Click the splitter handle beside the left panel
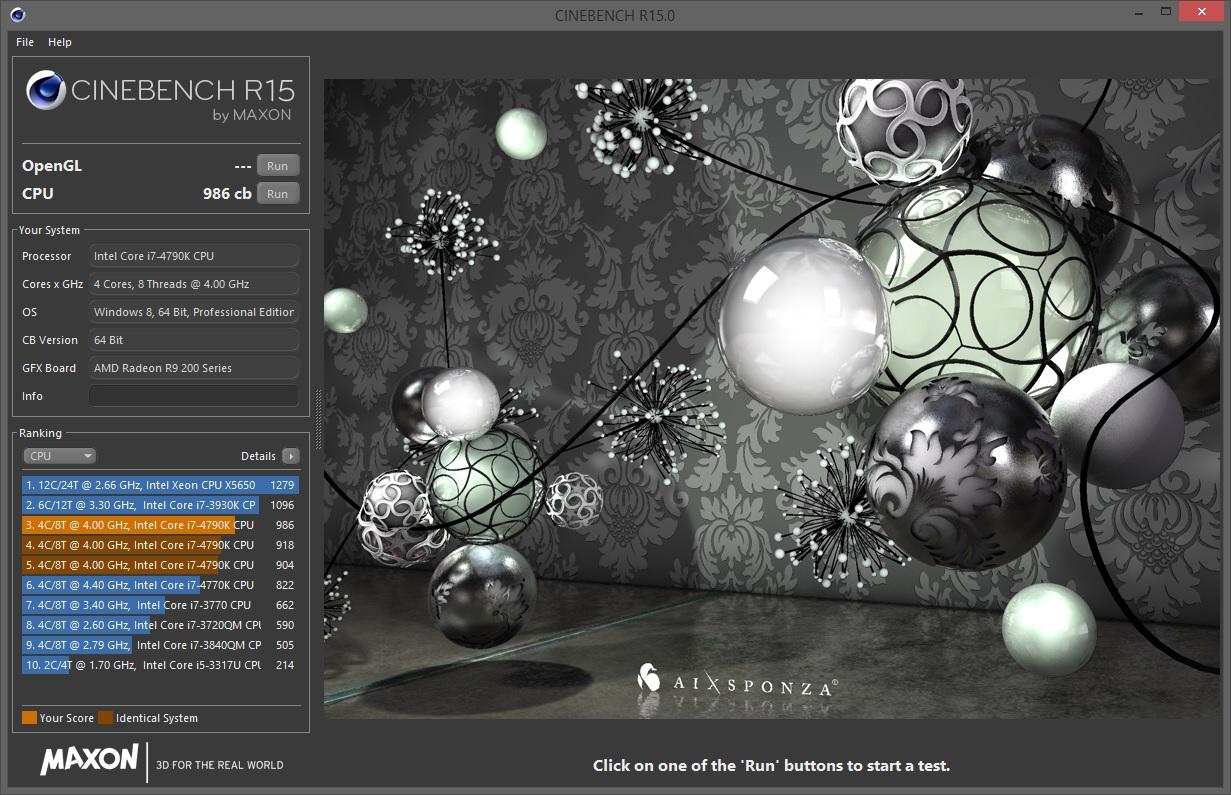This screenshot has height=795, width=1231. [x=318, y=417]
